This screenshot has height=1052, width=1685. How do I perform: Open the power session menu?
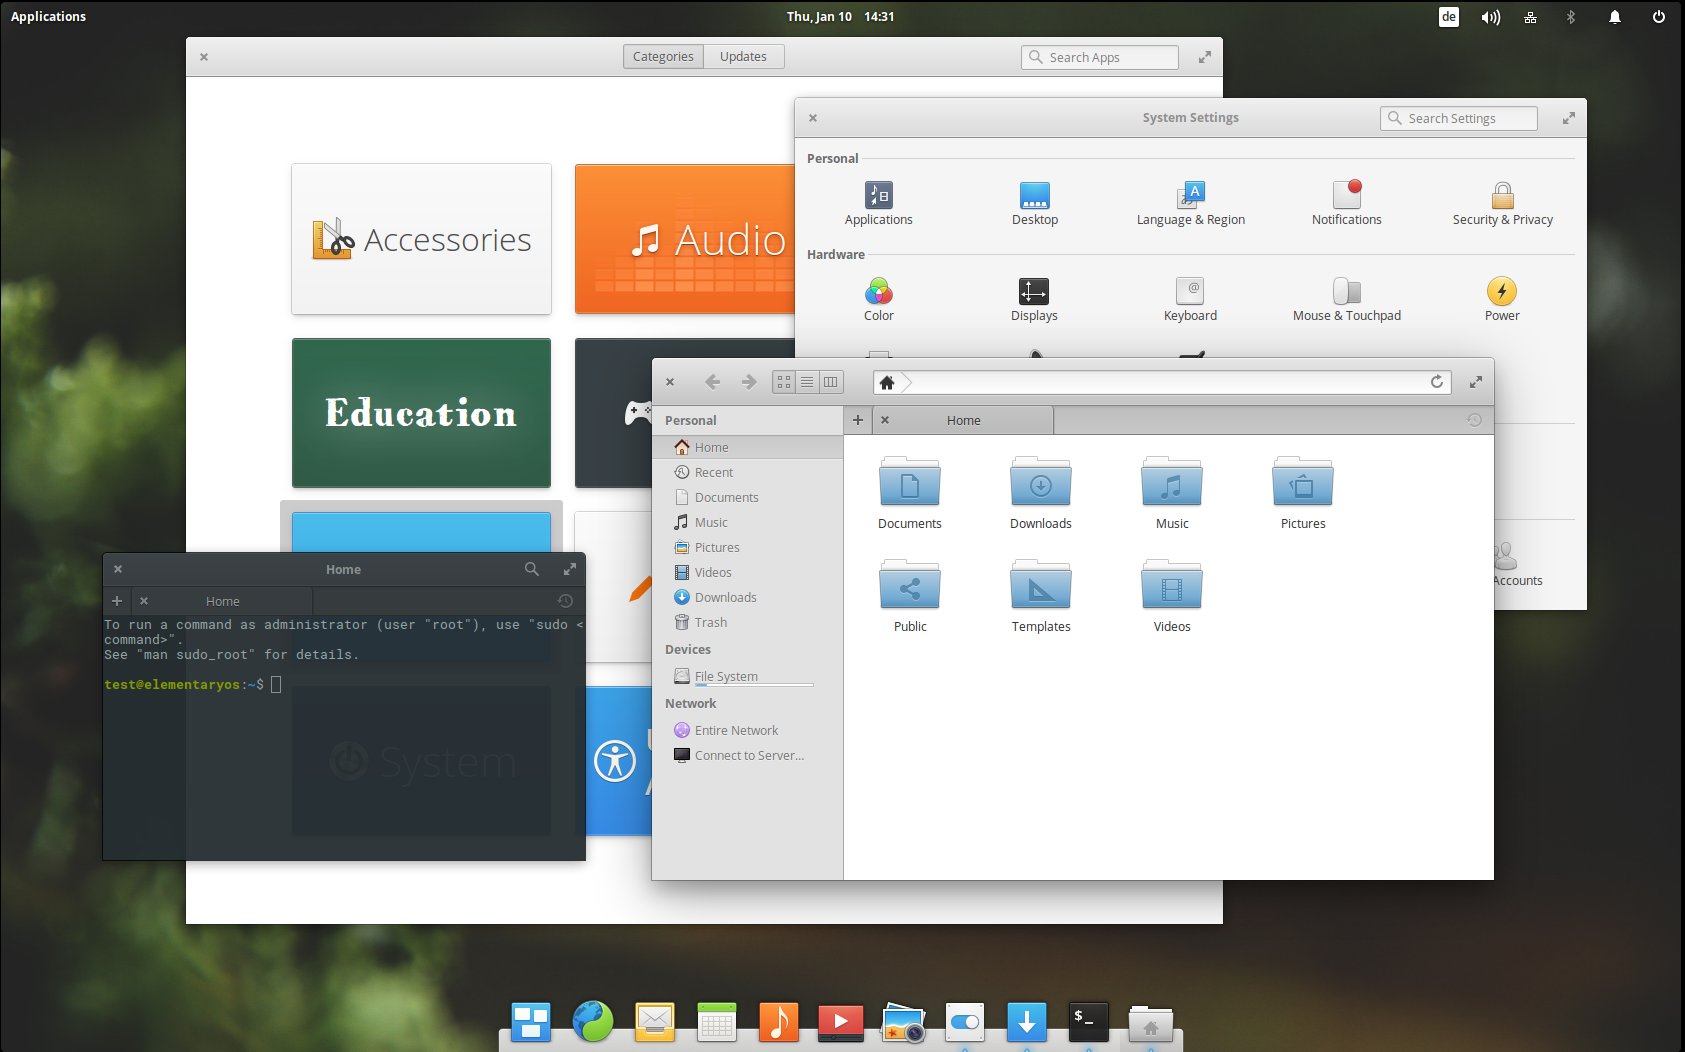coord(1658,17)
